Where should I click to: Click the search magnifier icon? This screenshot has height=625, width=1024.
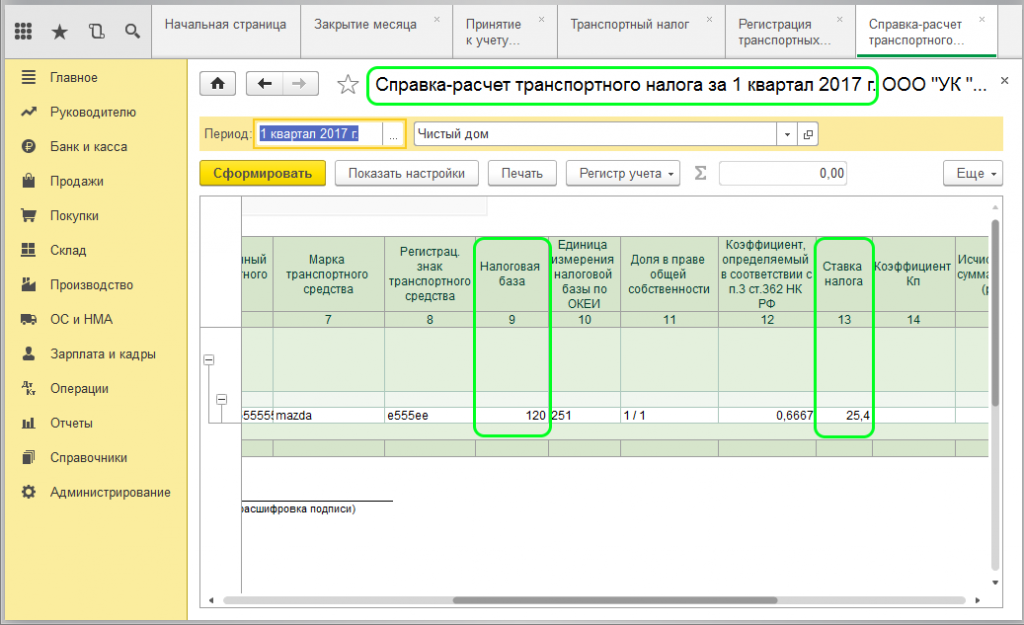tap(132, 31)
